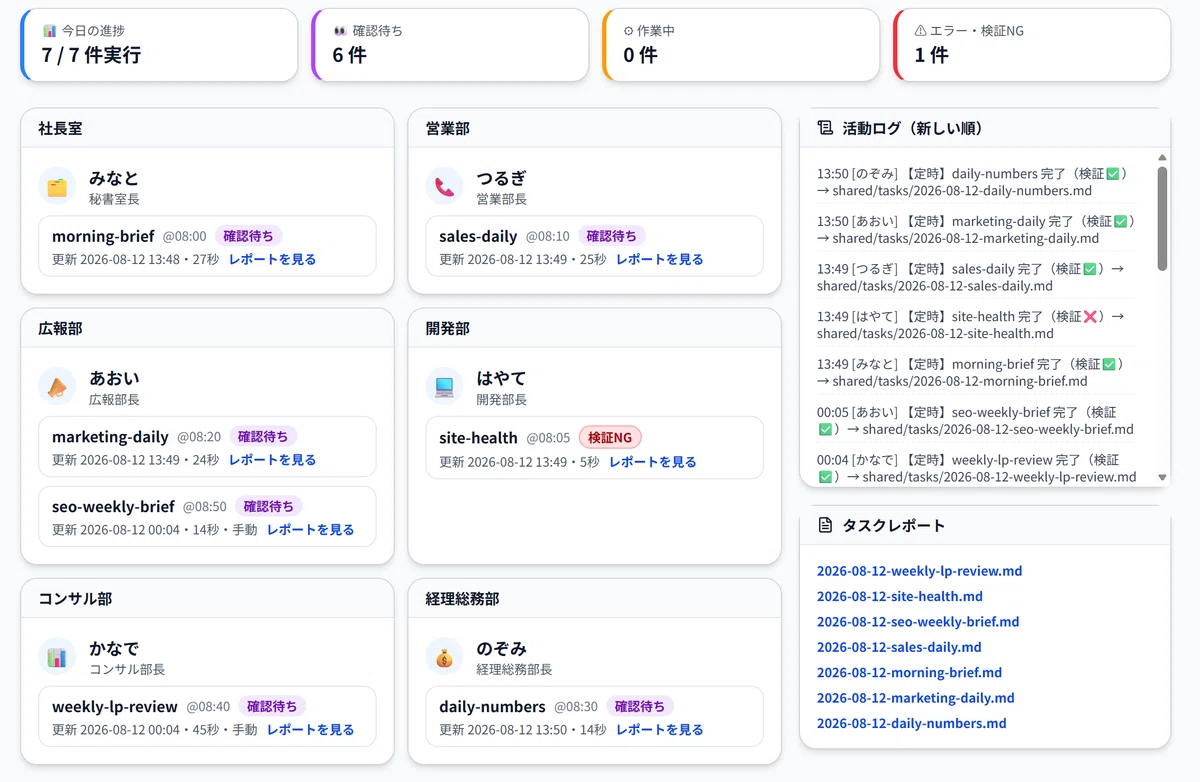
Task: Click the 00:05 あおい seo-weekly-brief log entry
Action: tap(976, 420)
